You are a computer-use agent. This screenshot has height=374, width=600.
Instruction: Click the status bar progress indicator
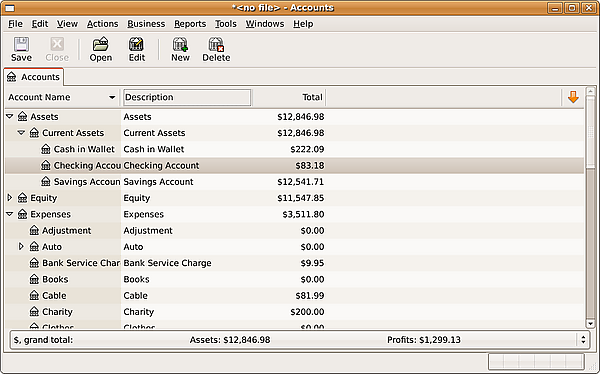tap(536, 361)
